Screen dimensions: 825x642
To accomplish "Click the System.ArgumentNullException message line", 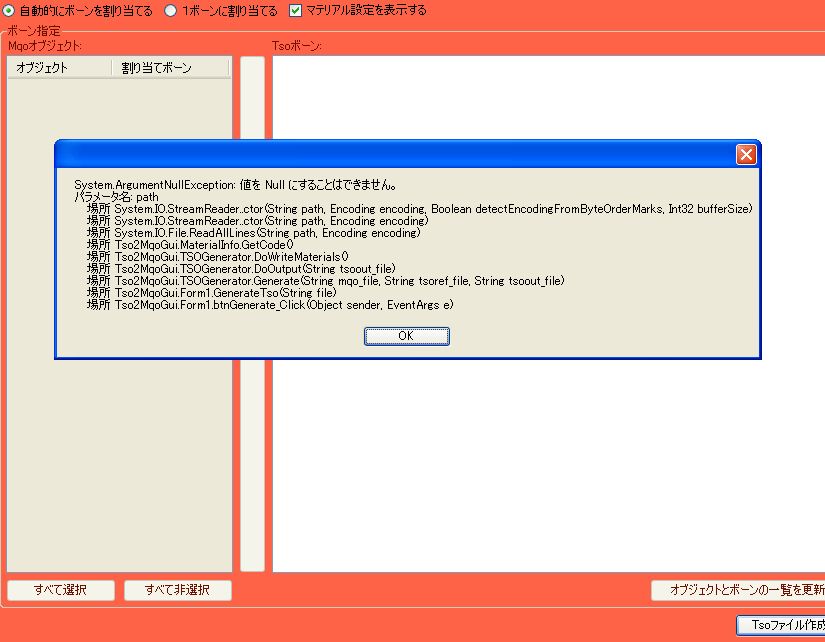I will click(x=236, y=185).
